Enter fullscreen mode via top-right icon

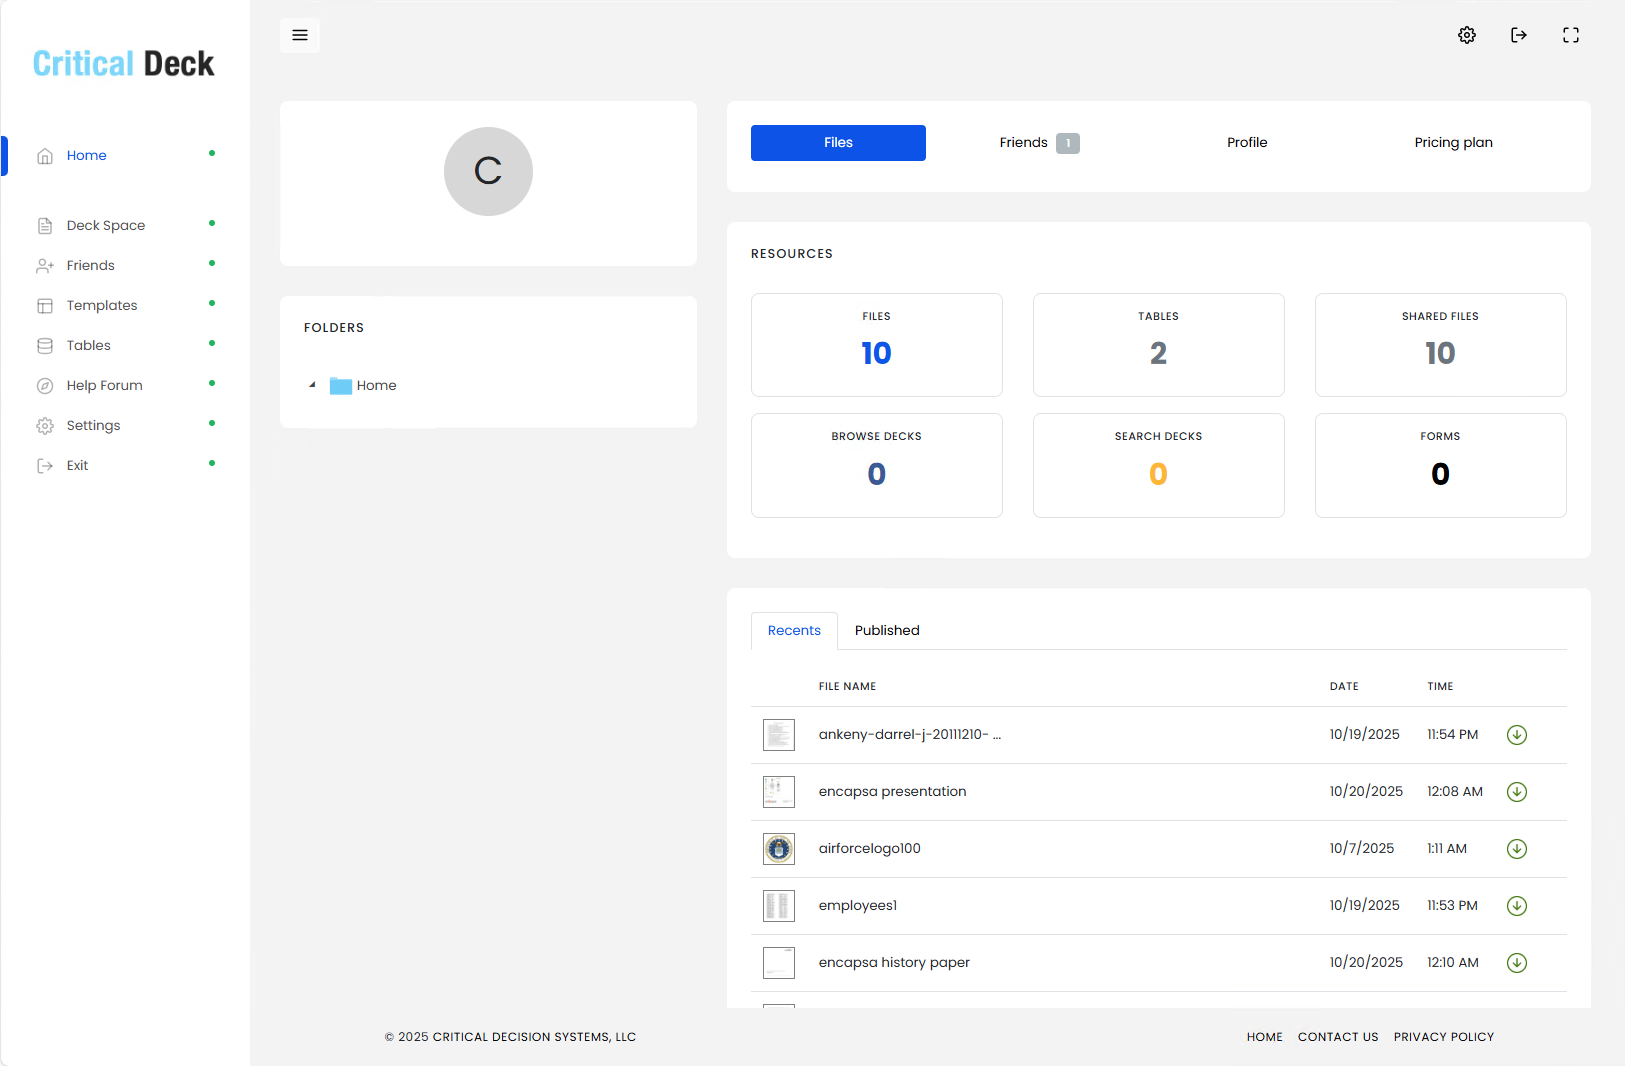click(x=1571, y=35)
